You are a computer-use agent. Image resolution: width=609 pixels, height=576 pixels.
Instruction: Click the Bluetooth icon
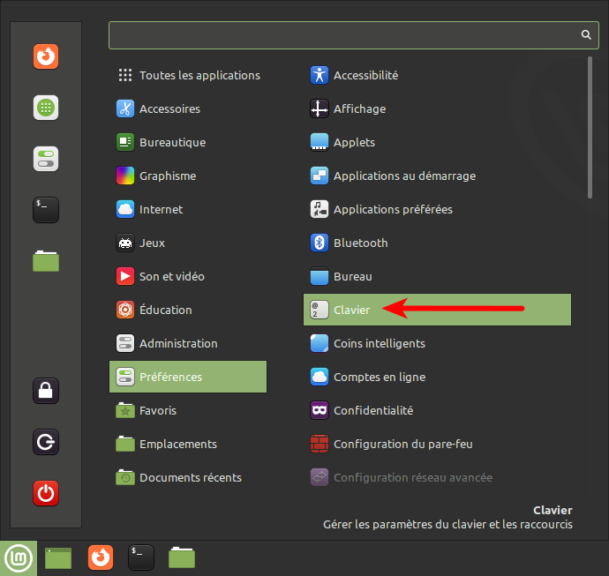tap(319, 243)
